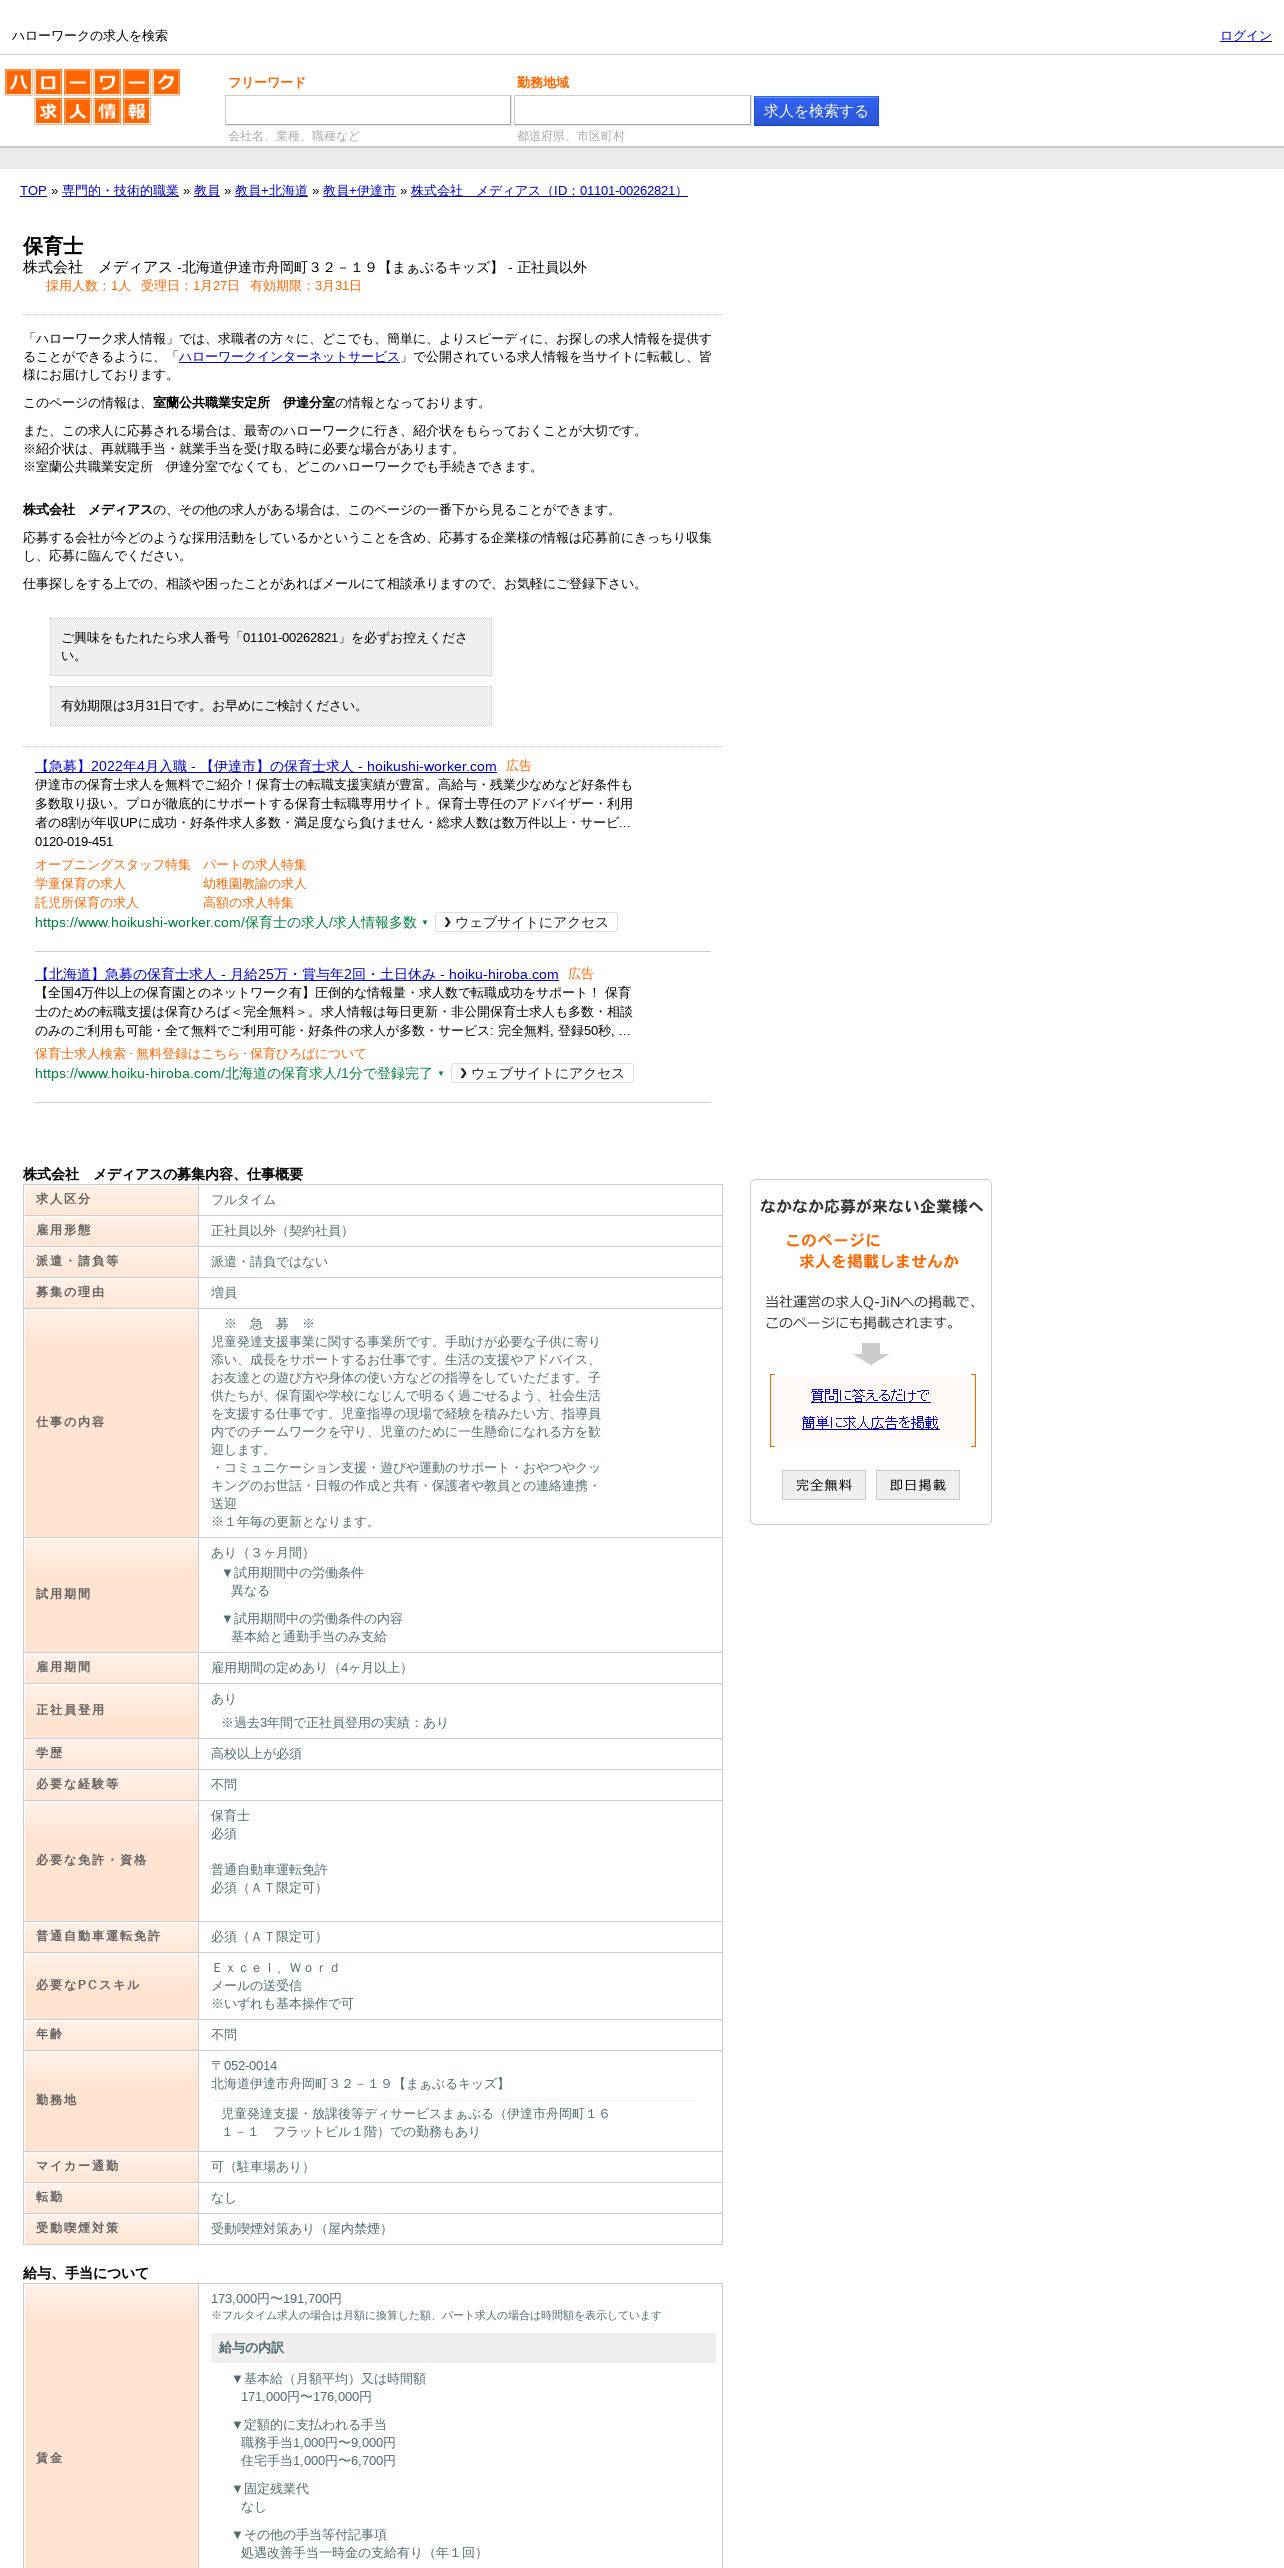Image resolution: width=1284 pixels, height=2568 pixels.
Task: Open パートの求人特集 ad sublink
Action: (255, 865)
